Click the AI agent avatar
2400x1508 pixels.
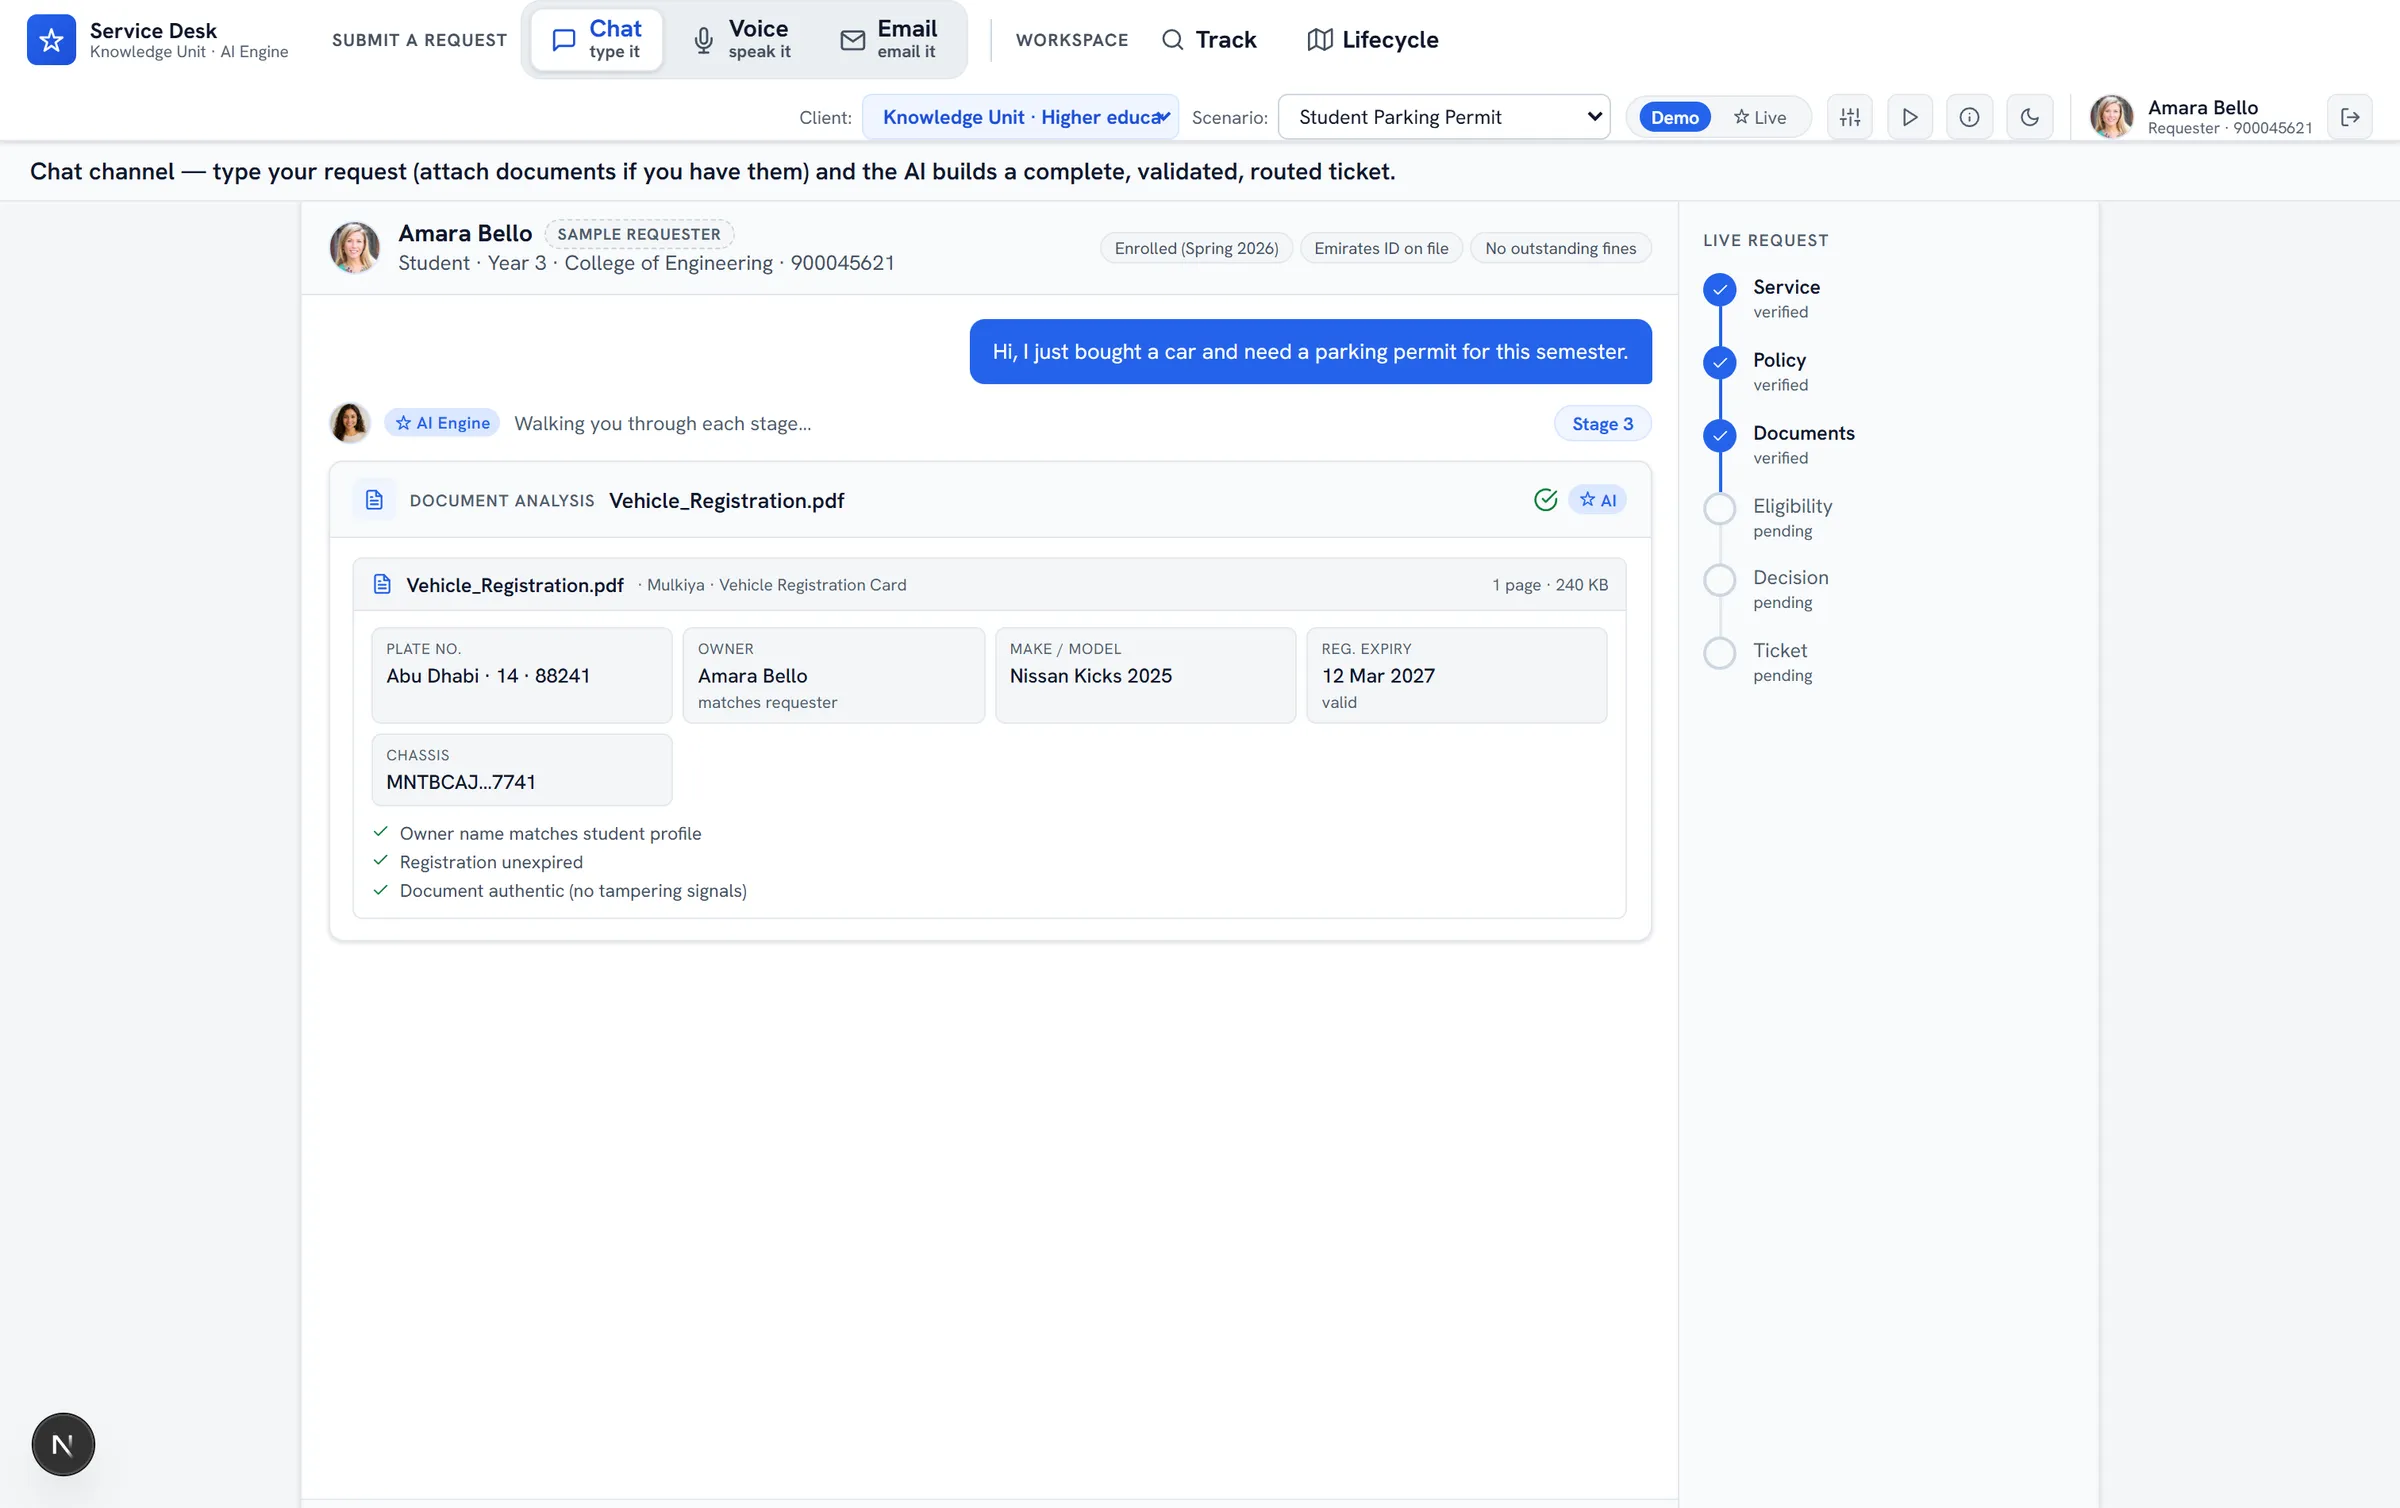click(x=350, y=423)
